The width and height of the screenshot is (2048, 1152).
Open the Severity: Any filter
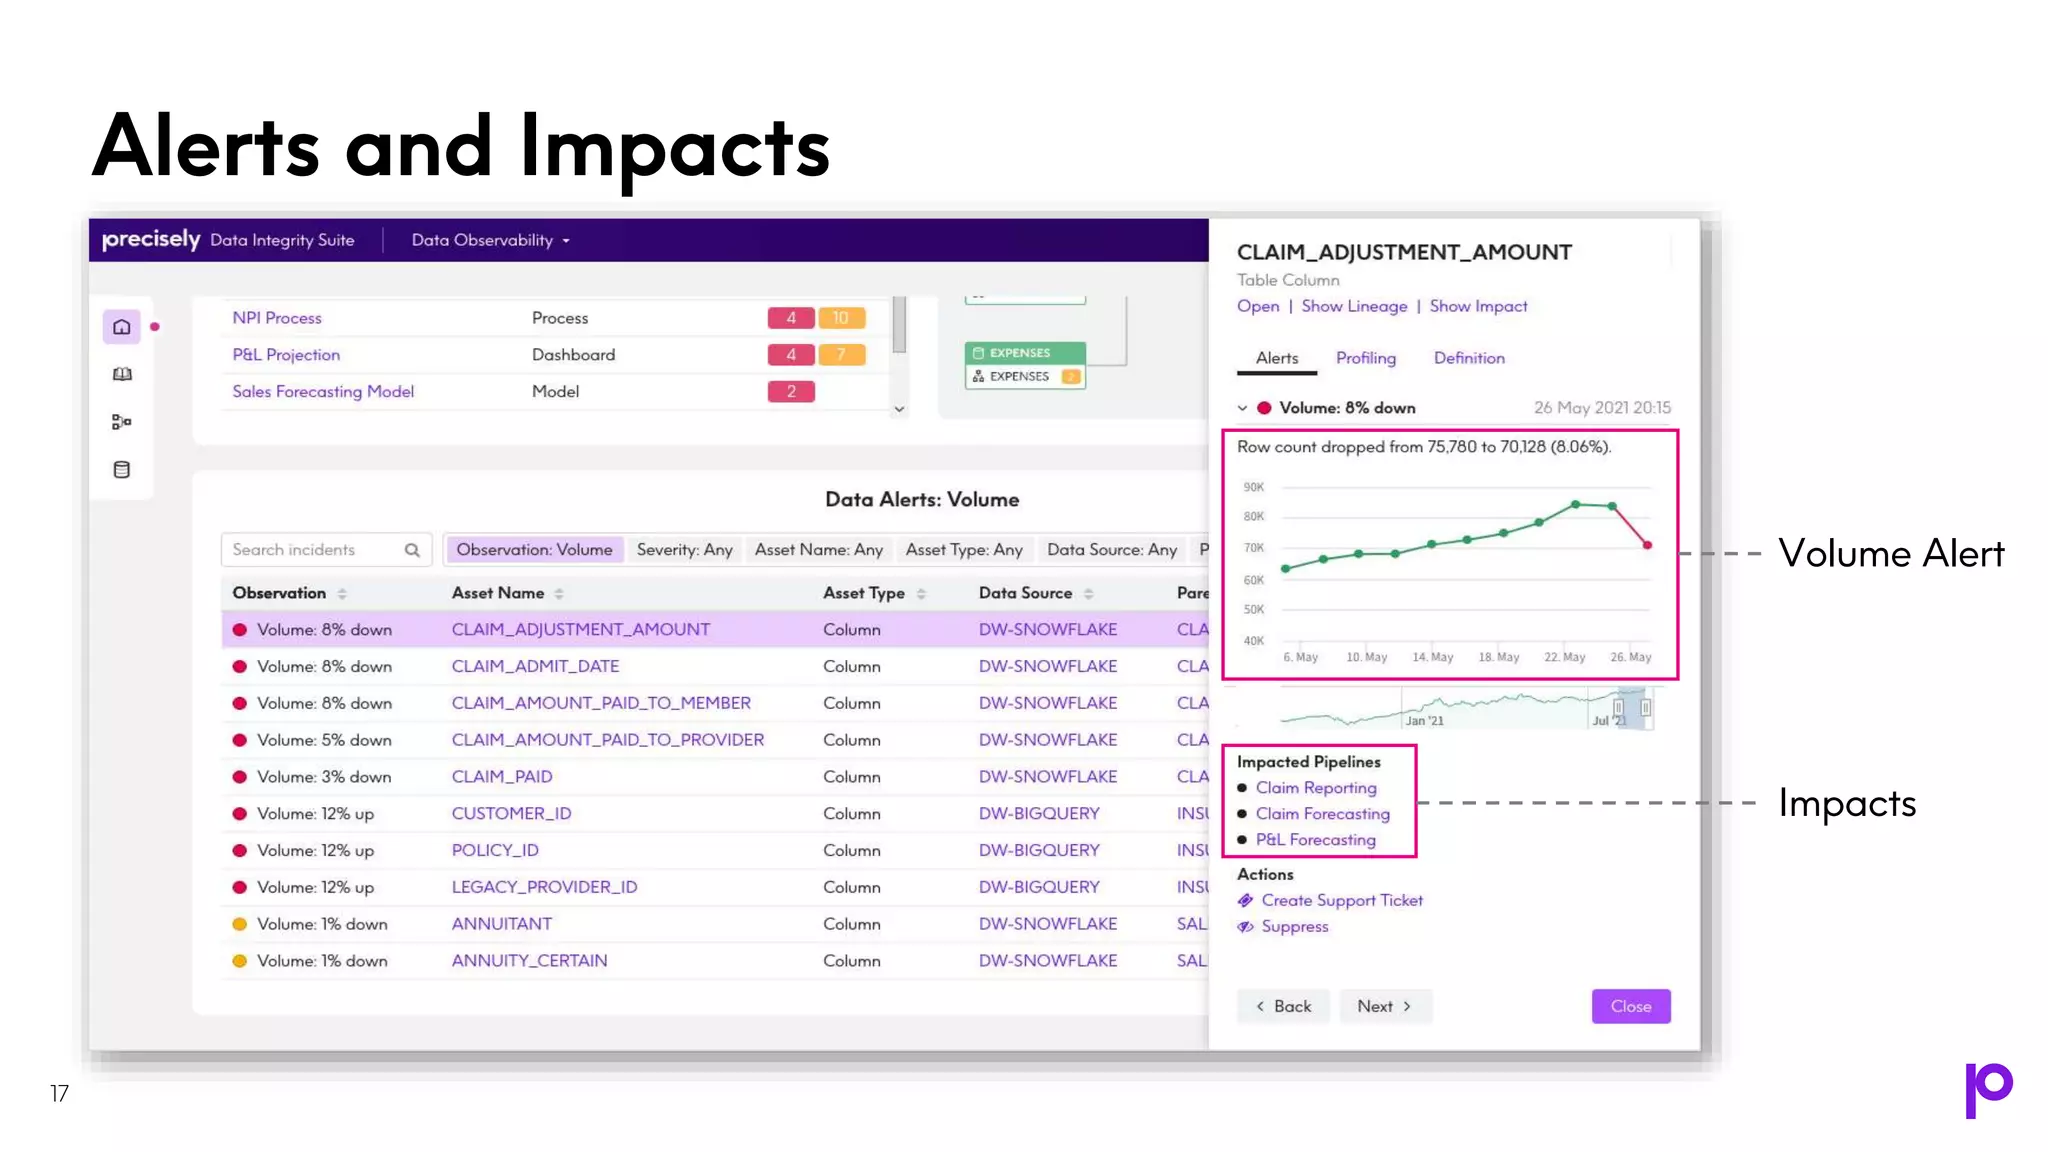tap(684, 550)
